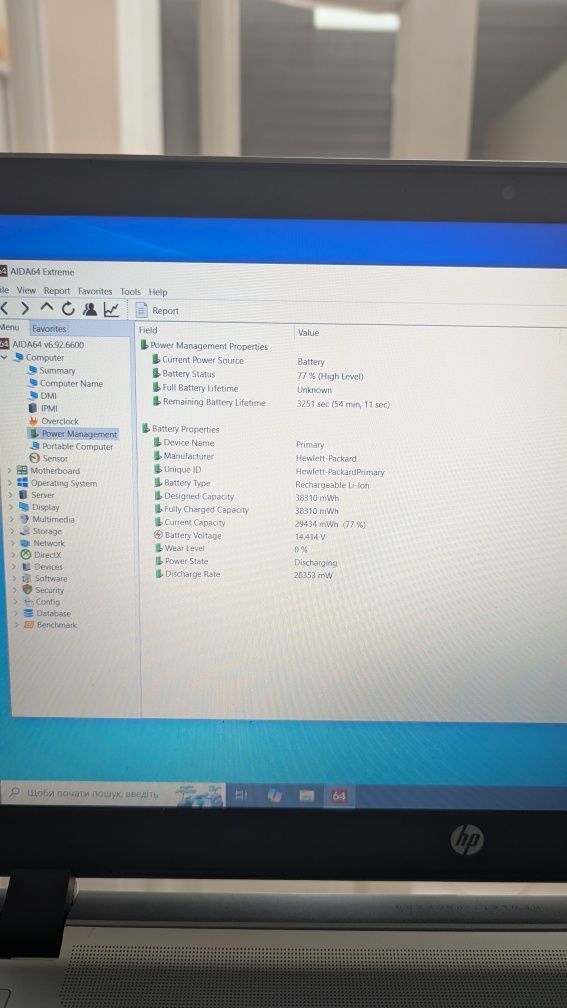Click the Battery Voltage row icon

click(158, 536)
